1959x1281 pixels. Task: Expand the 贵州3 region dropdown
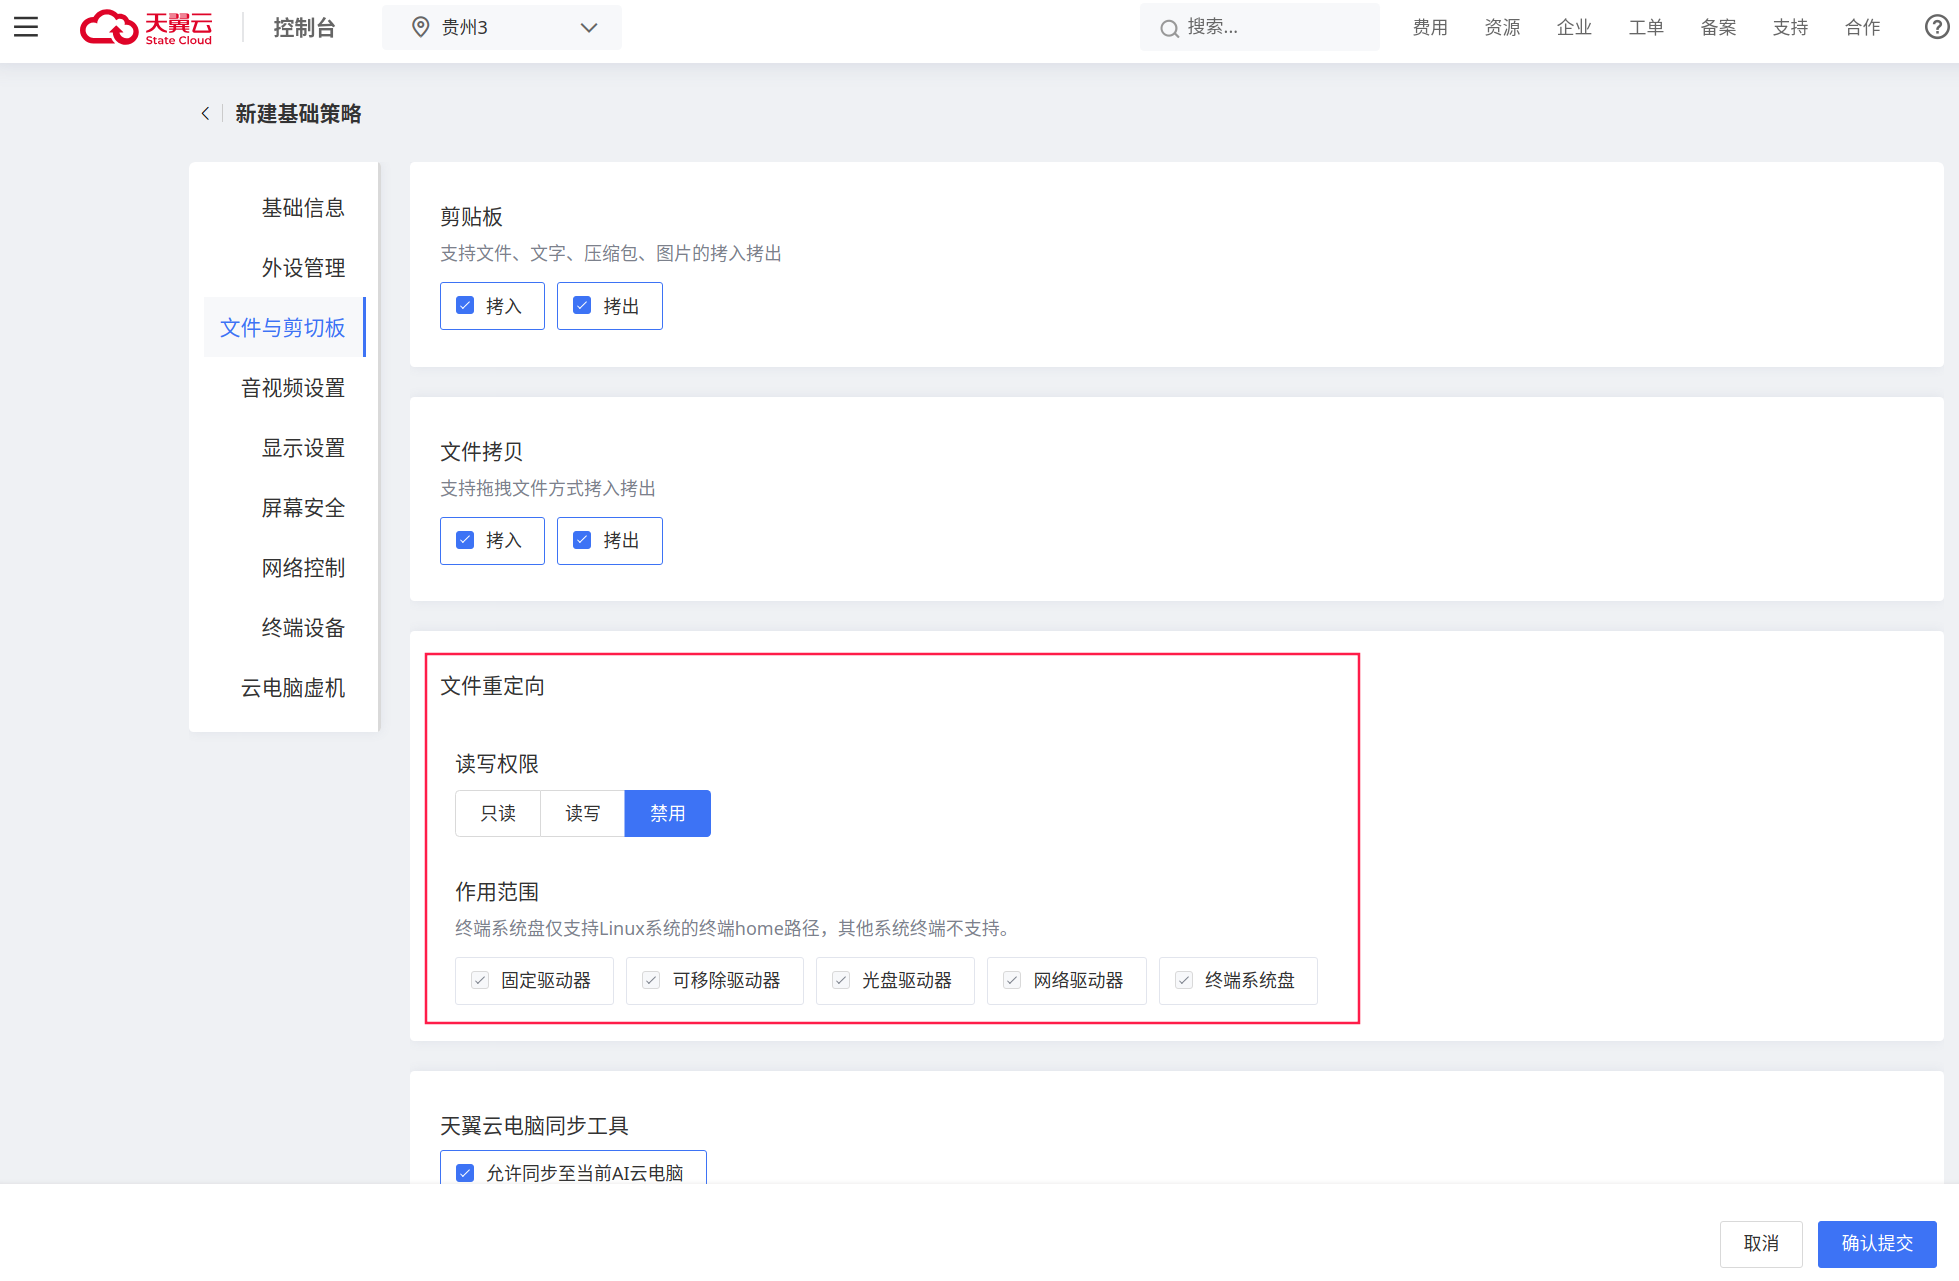pos(588,27)
